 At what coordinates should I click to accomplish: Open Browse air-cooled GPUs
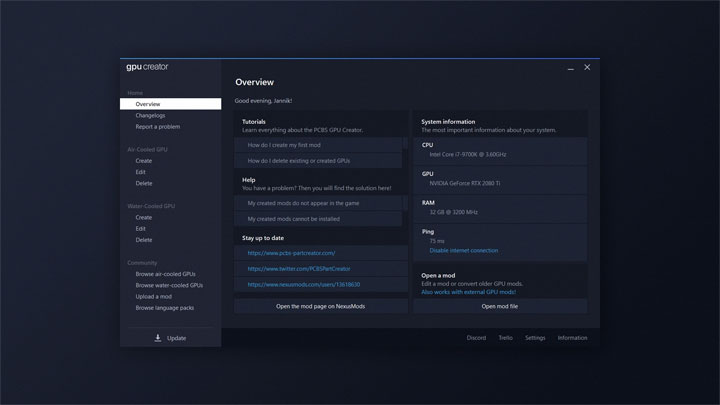click(166, 273)
